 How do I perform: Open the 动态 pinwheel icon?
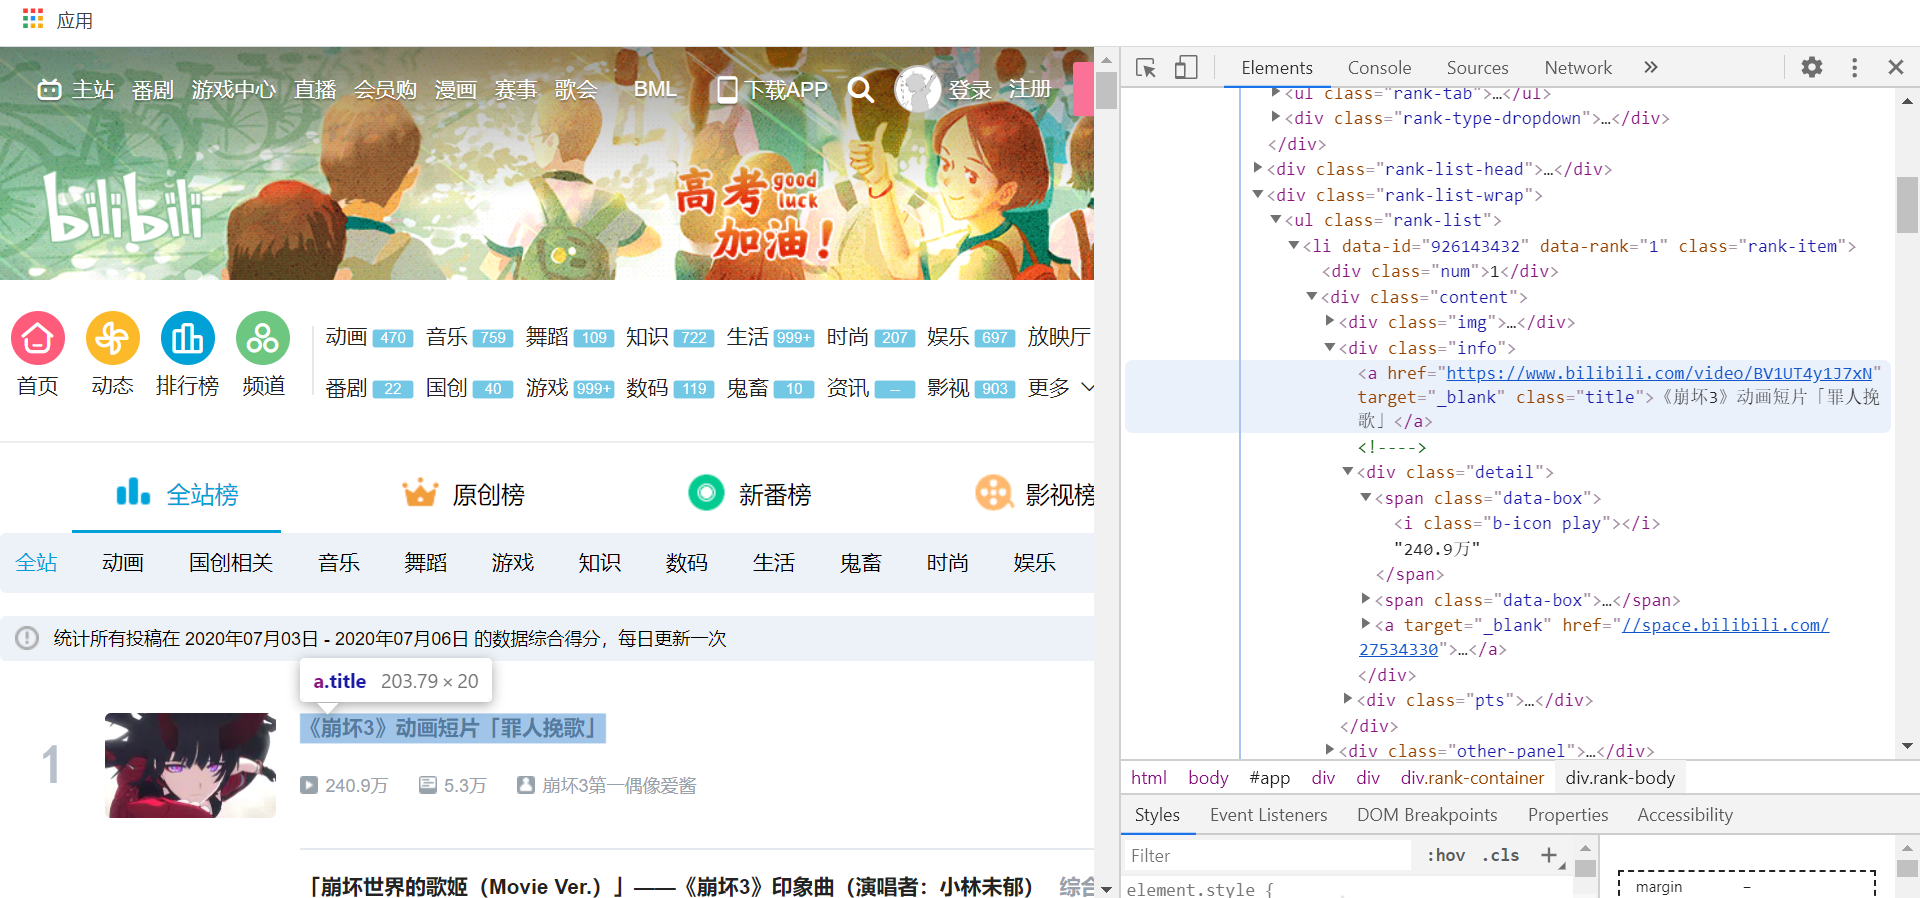click(x=112, y=338)
